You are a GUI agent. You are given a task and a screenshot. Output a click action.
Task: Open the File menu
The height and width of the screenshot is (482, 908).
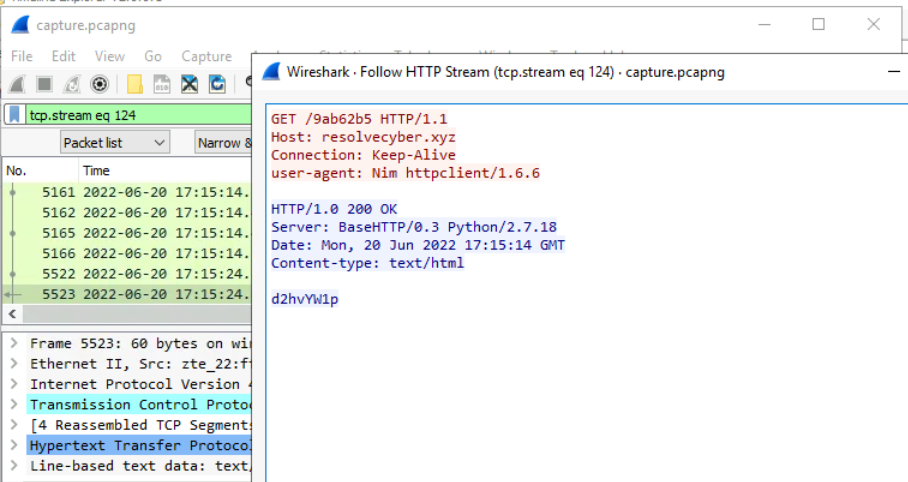21,56
